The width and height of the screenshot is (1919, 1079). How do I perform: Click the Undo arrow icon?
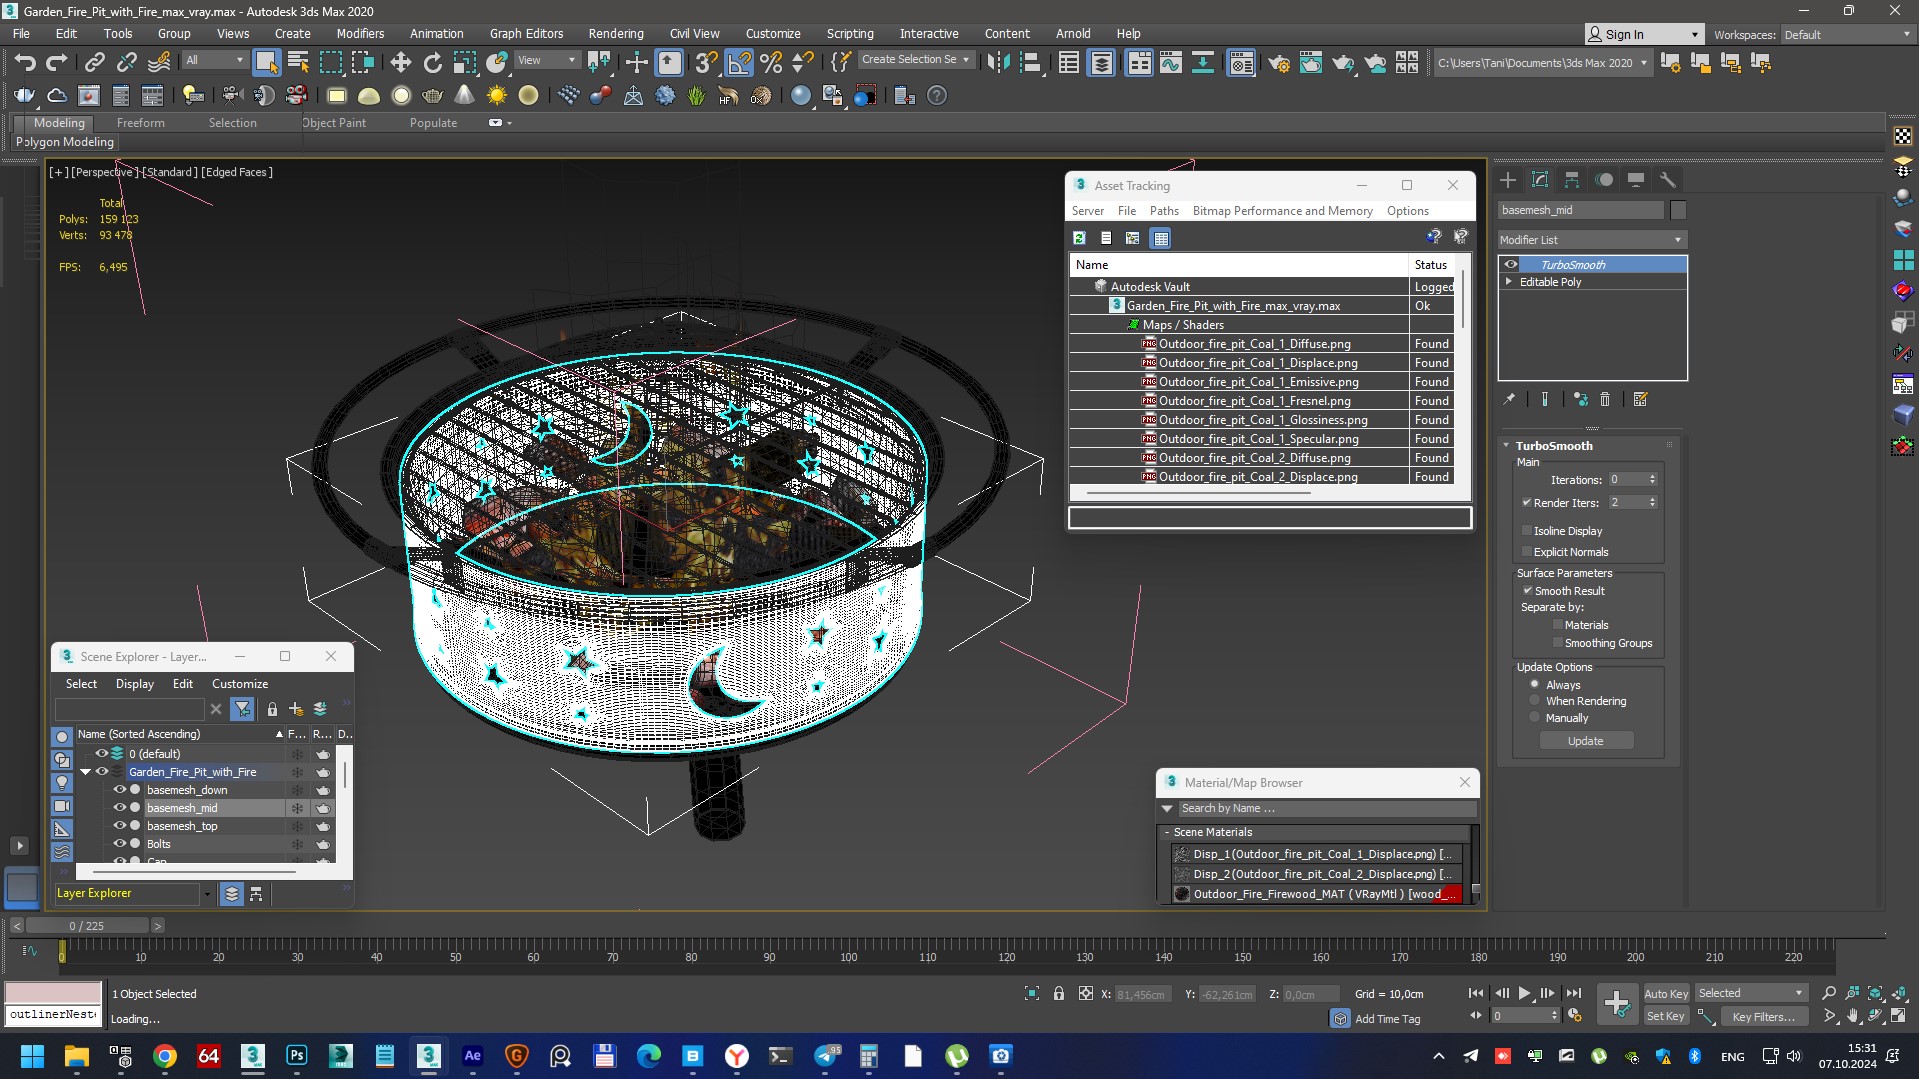(x=25, y=62)
